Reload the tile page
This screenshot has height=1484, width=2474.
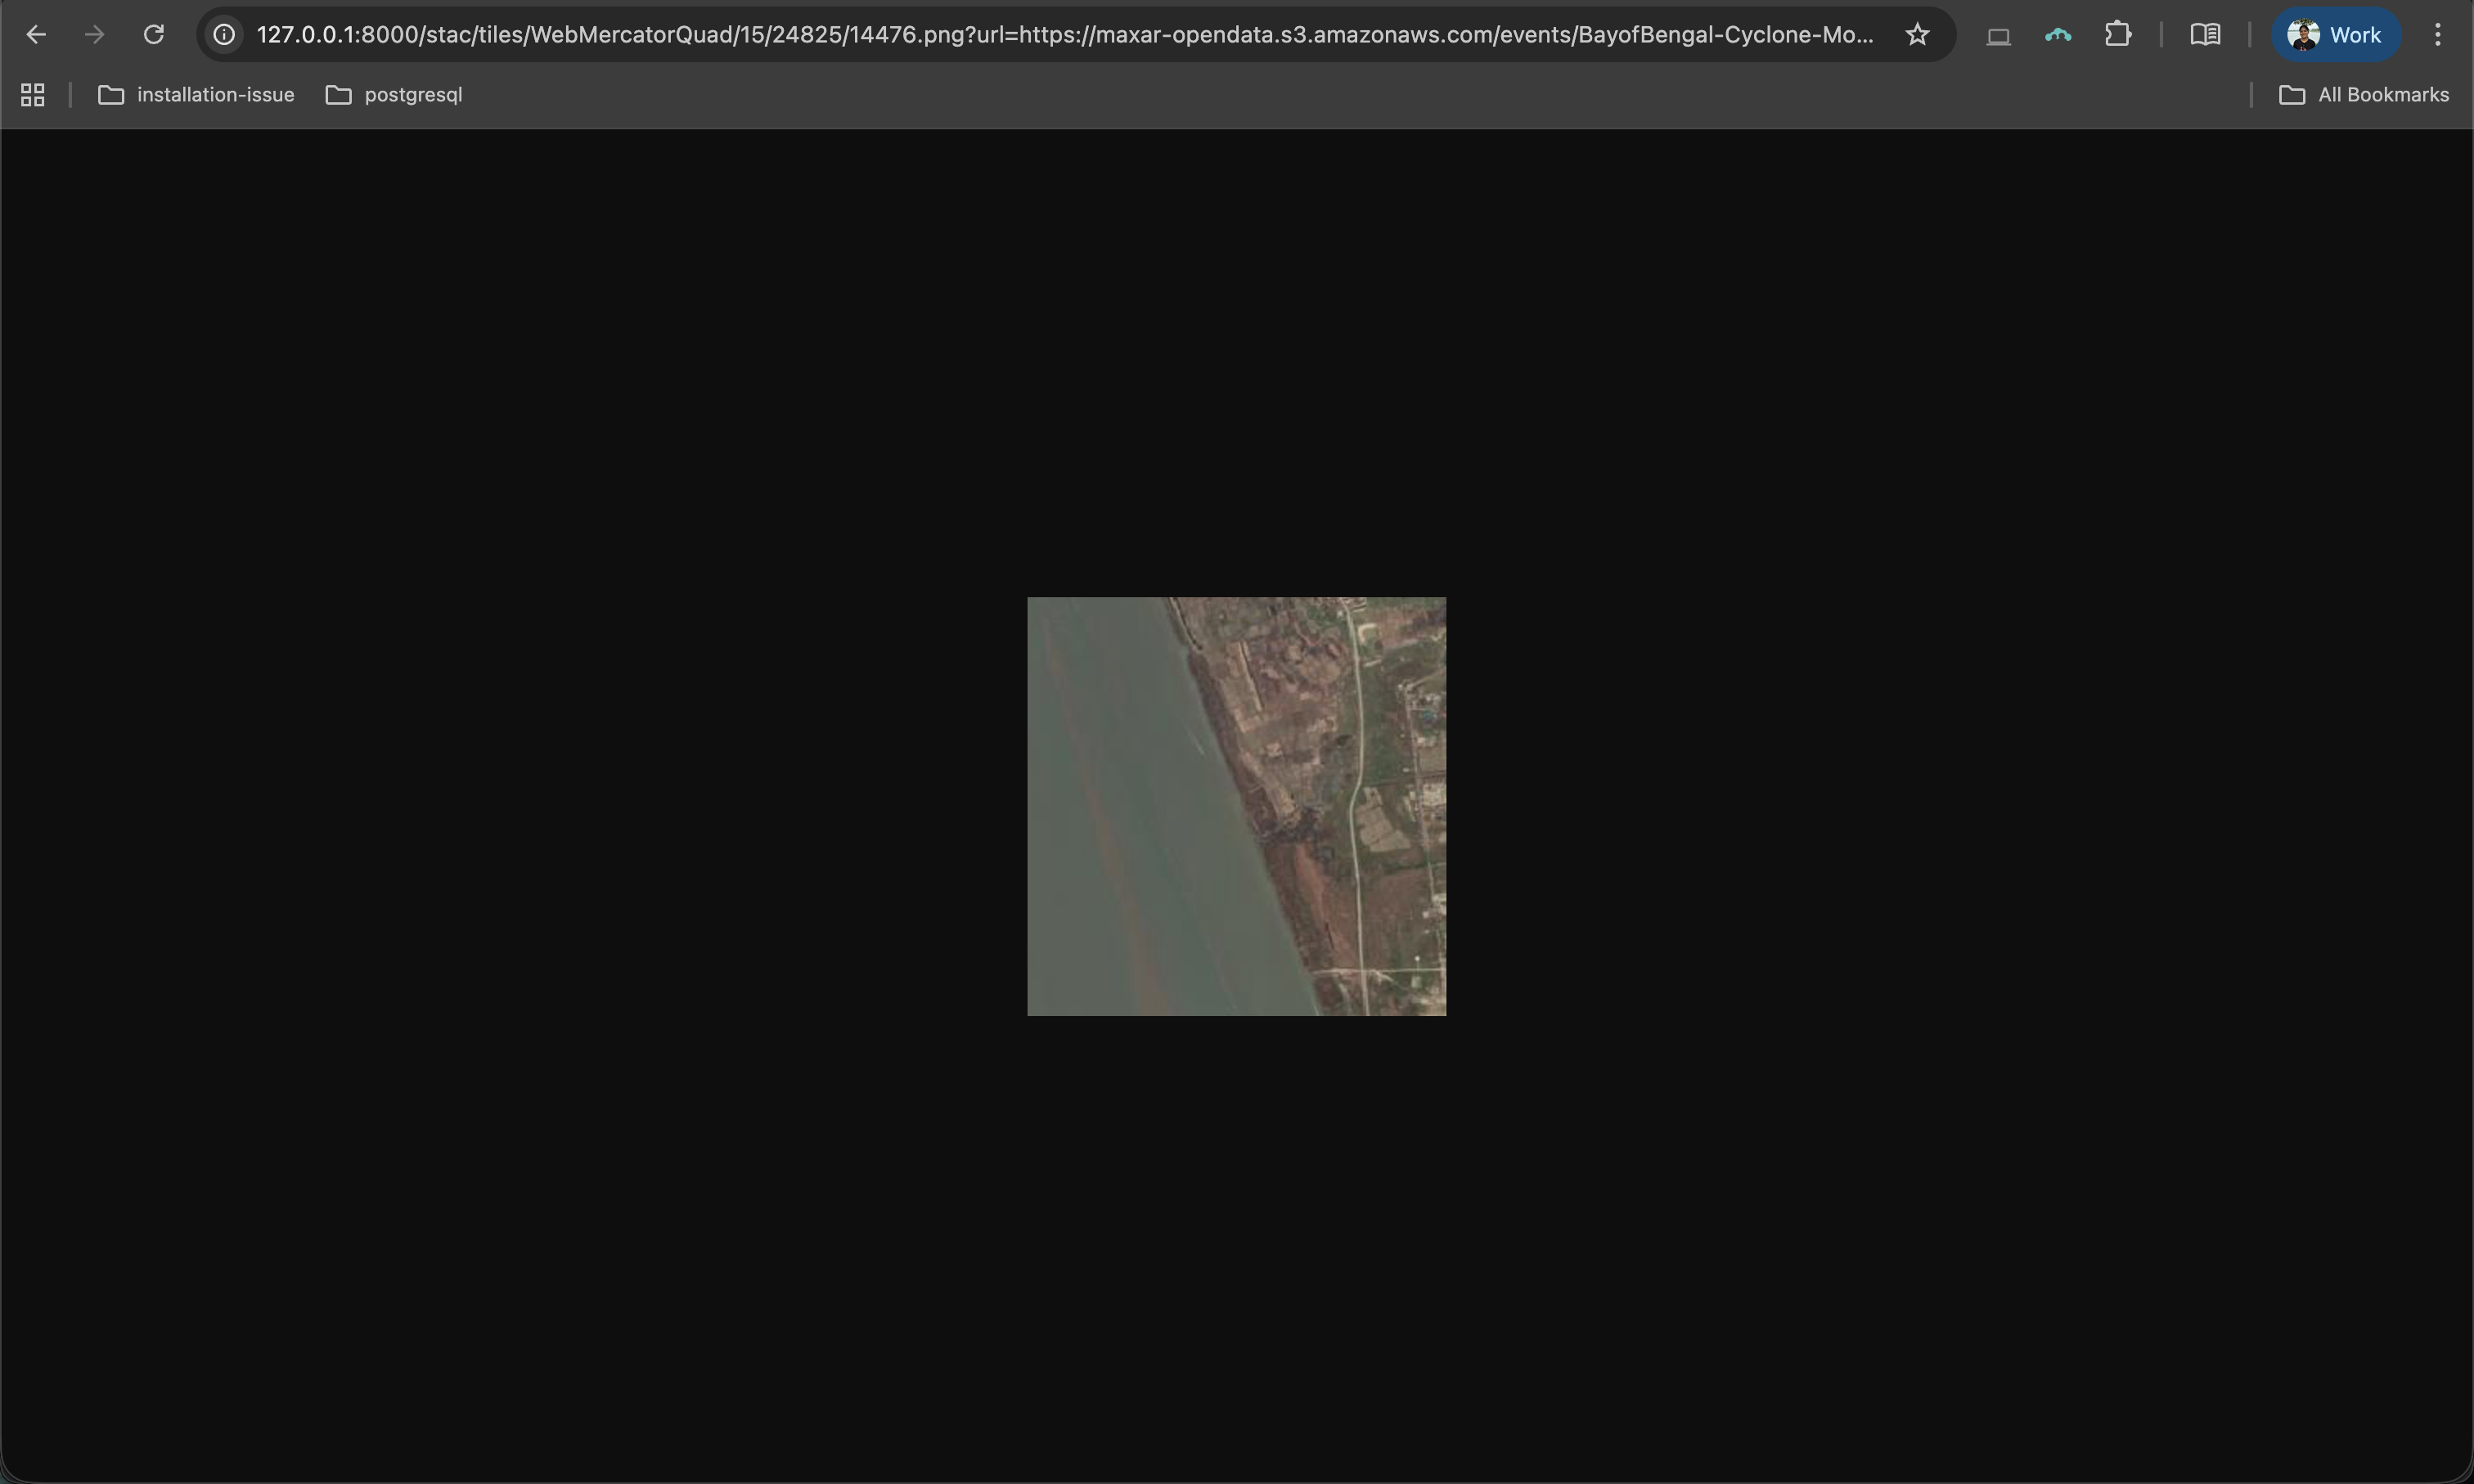[x=153, y=35]
